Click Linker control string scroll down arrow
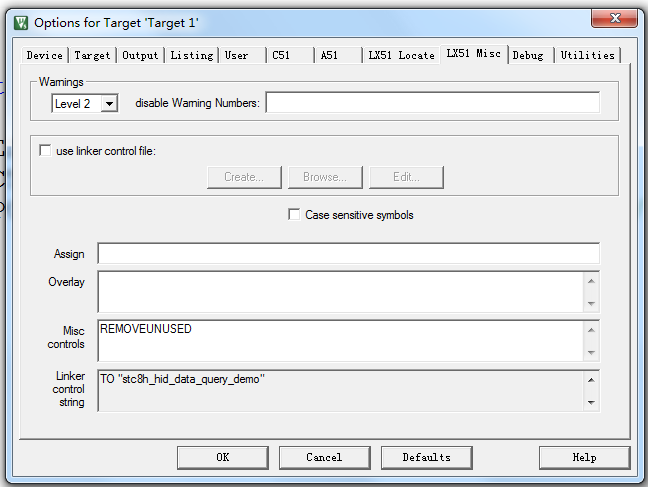This screenshot has height=487, width=648. click(591, 402)
